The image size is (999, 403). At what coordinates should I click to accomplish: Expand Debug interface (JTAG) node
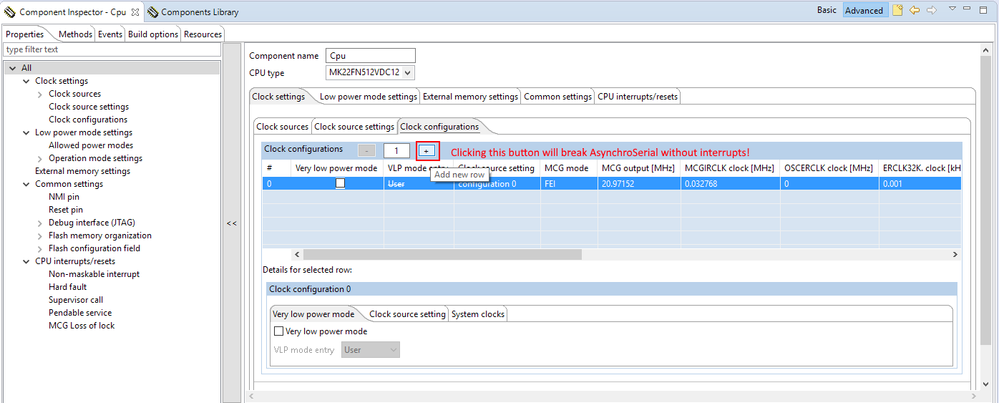click(40, 223)
